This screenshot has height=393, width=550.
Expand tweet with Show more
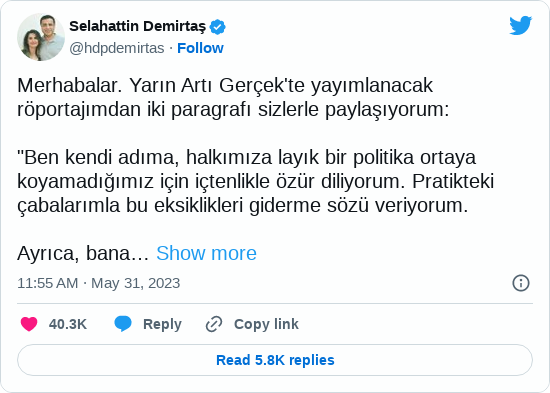click(x=206, y=253)
